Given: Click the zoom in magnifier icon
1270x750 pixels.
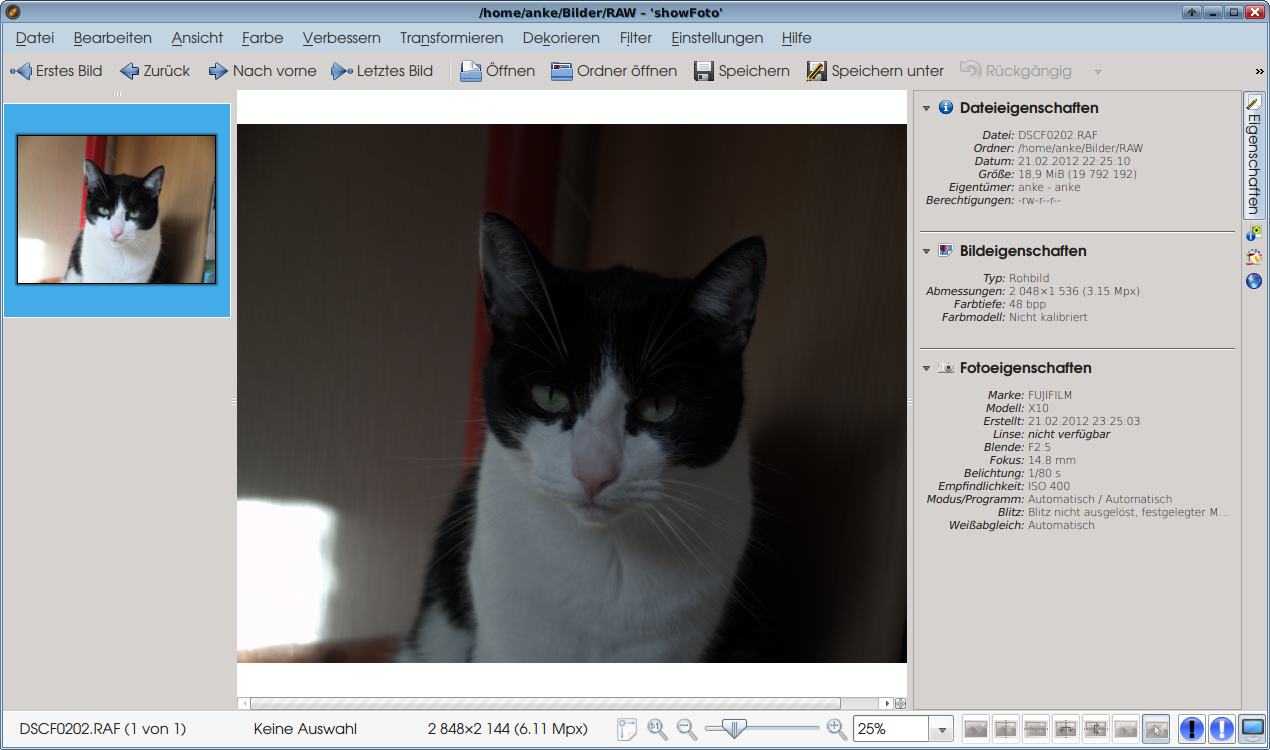Looking at the screenshot, I should pyautogui.click(x=837, y=730).
